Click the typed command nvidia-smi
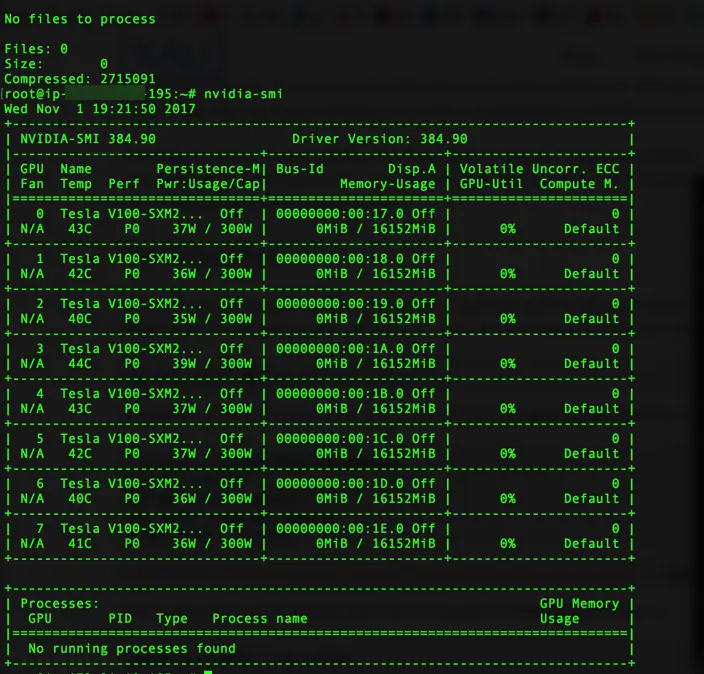This screenshot has width=704, height=674. click(243, 94)
